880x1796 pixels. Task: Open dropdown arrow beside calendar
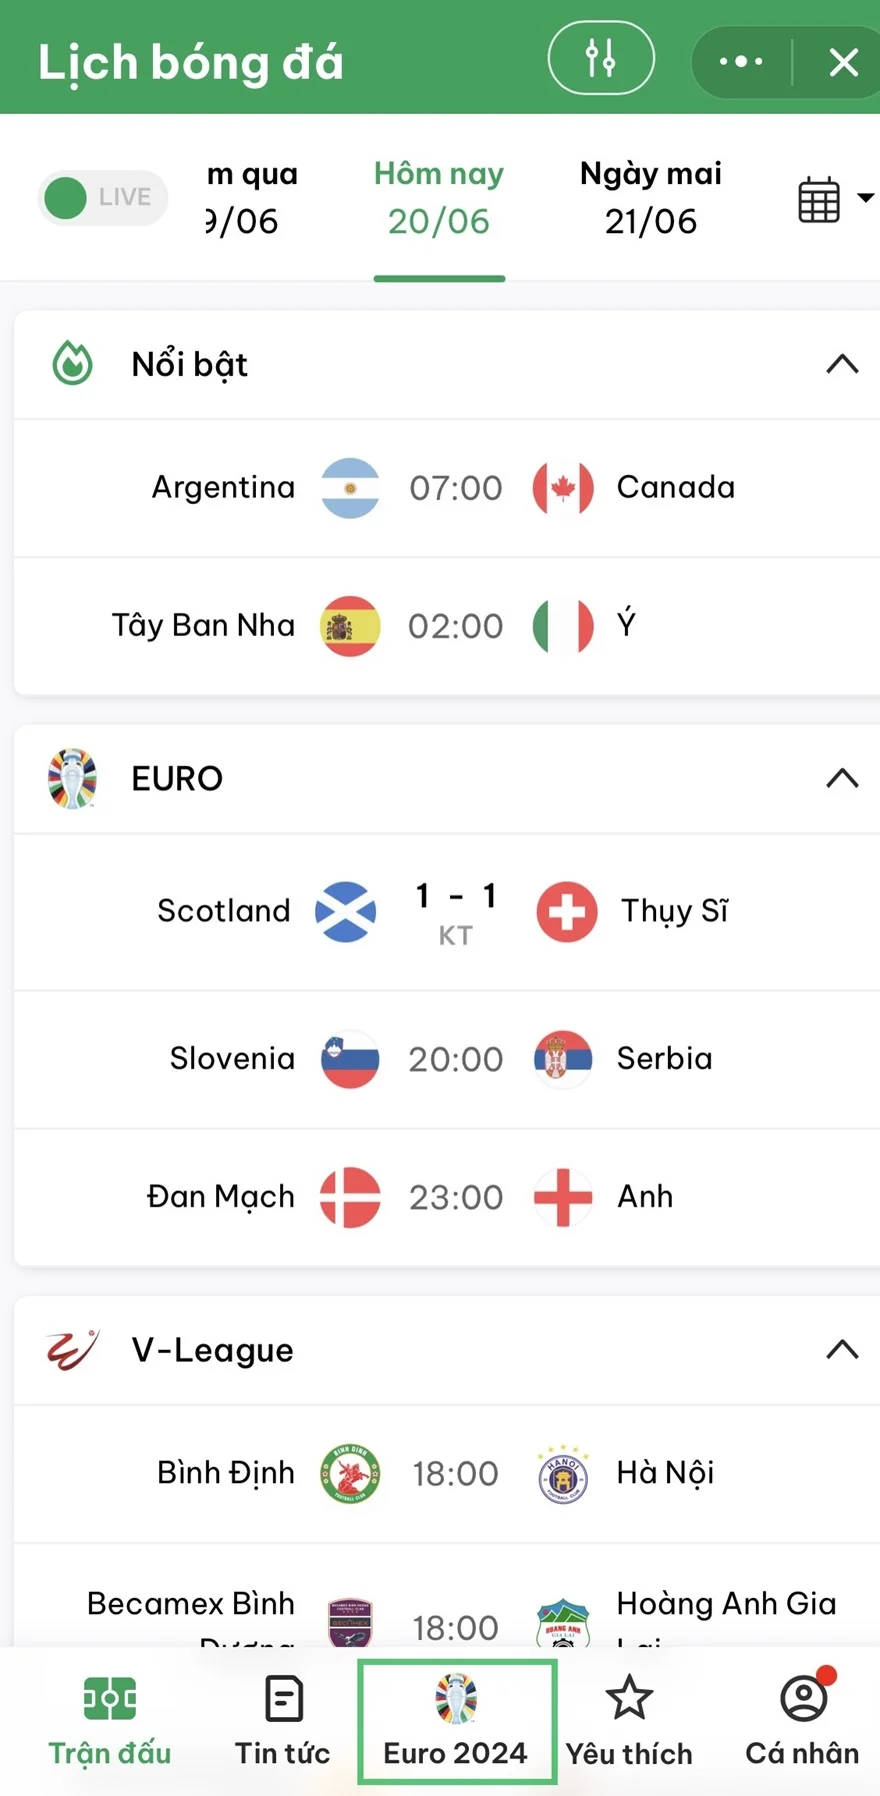(865, 198)
